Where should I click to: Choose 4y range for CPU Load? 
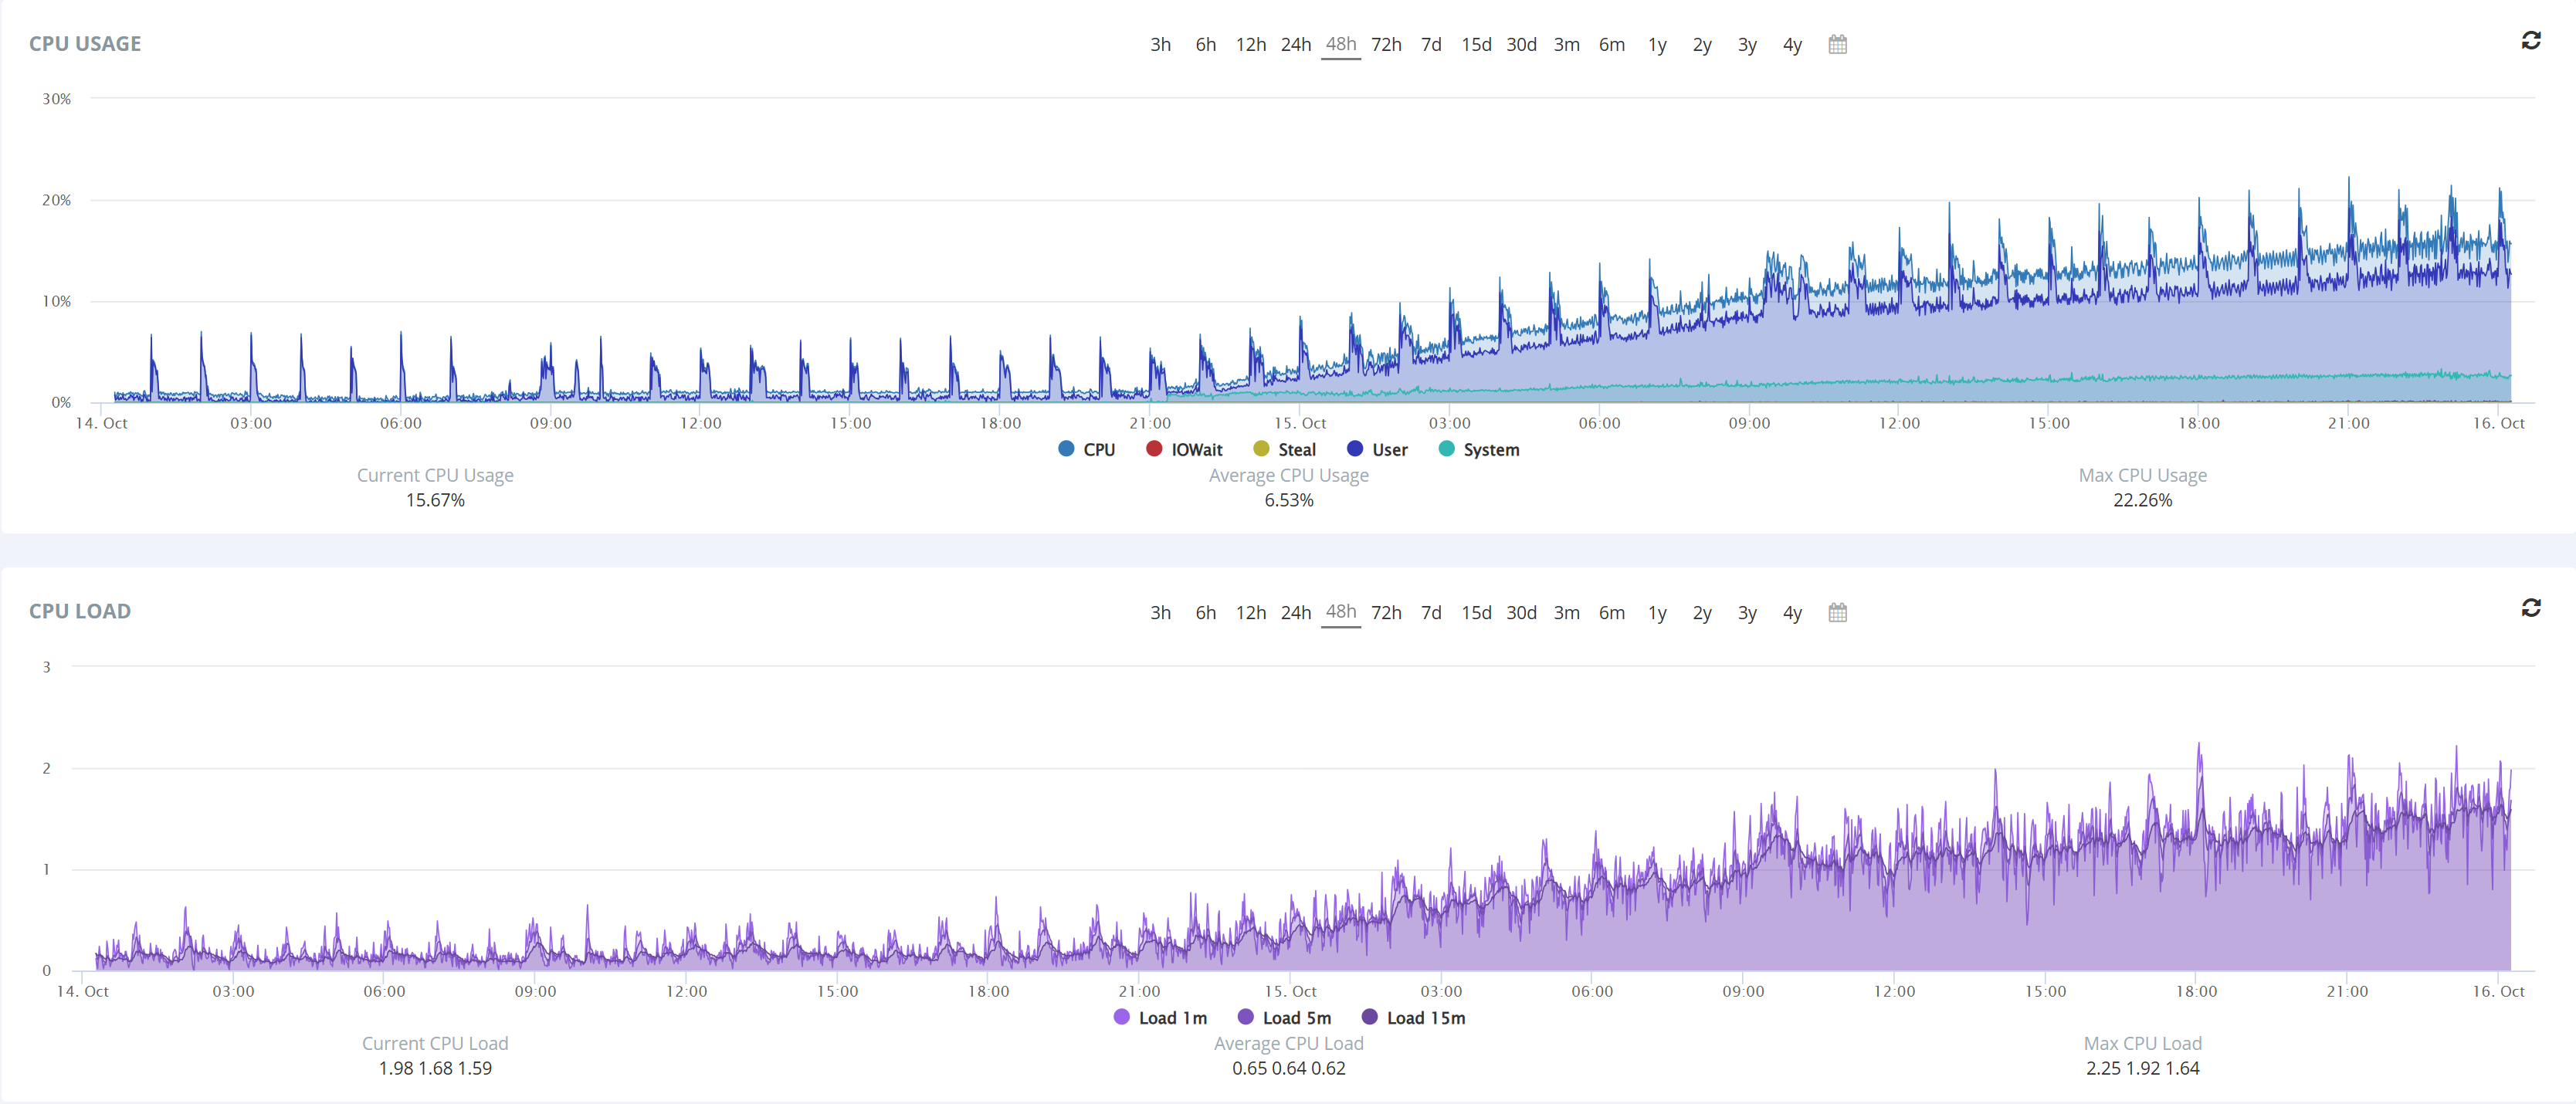coord(1792,612)
